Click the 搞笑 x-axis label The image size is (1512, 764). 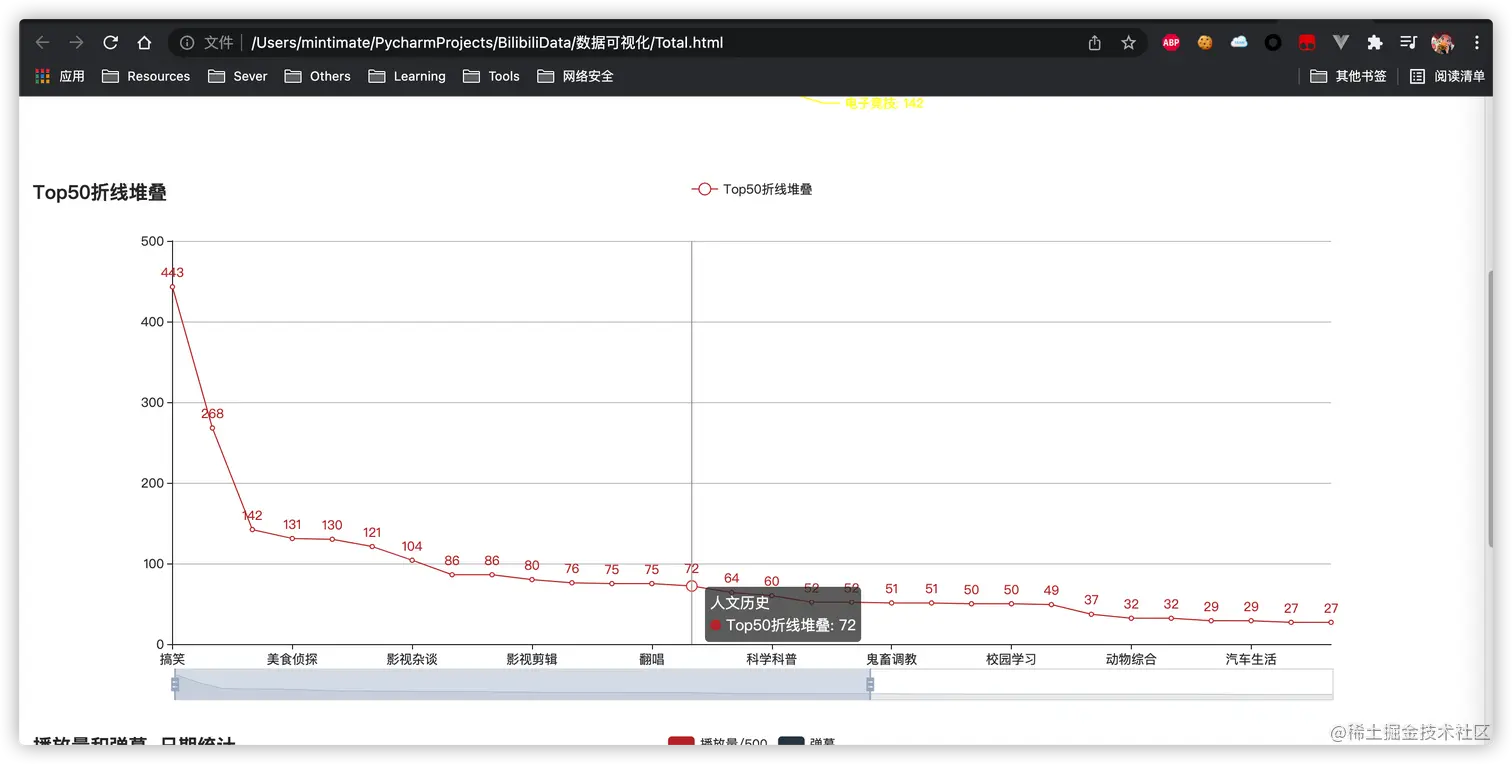pos(172,660)
